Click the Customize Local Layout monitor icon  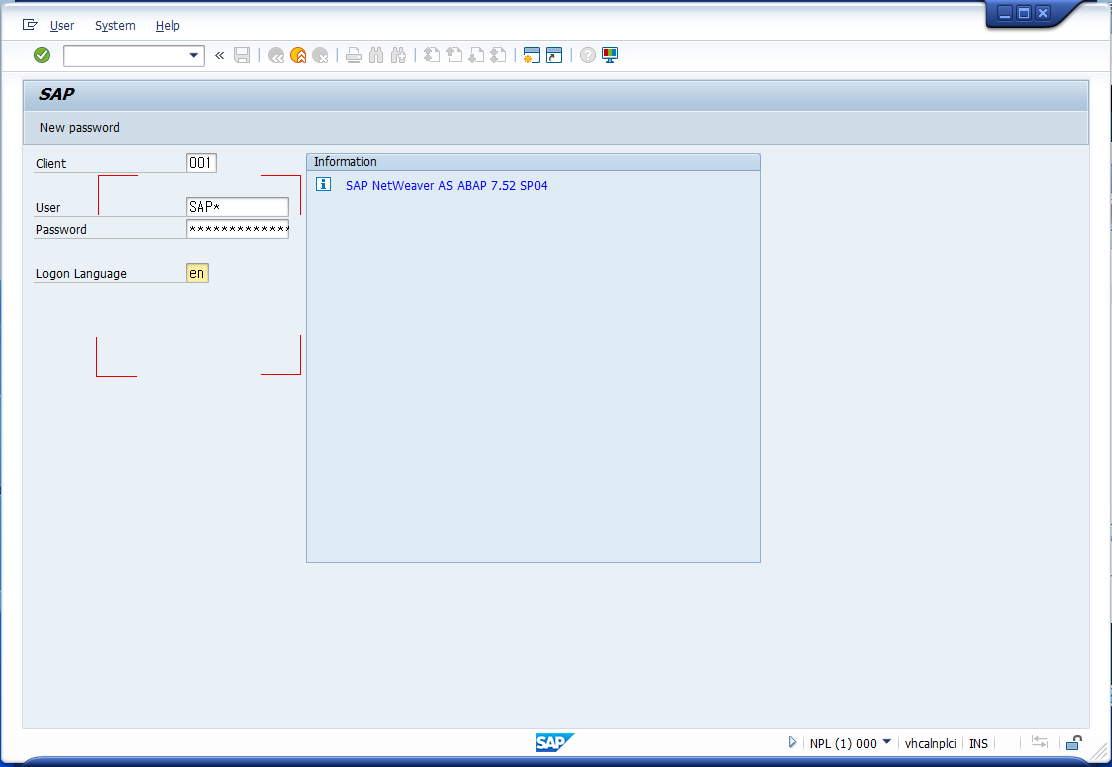[x=610, y=55]
